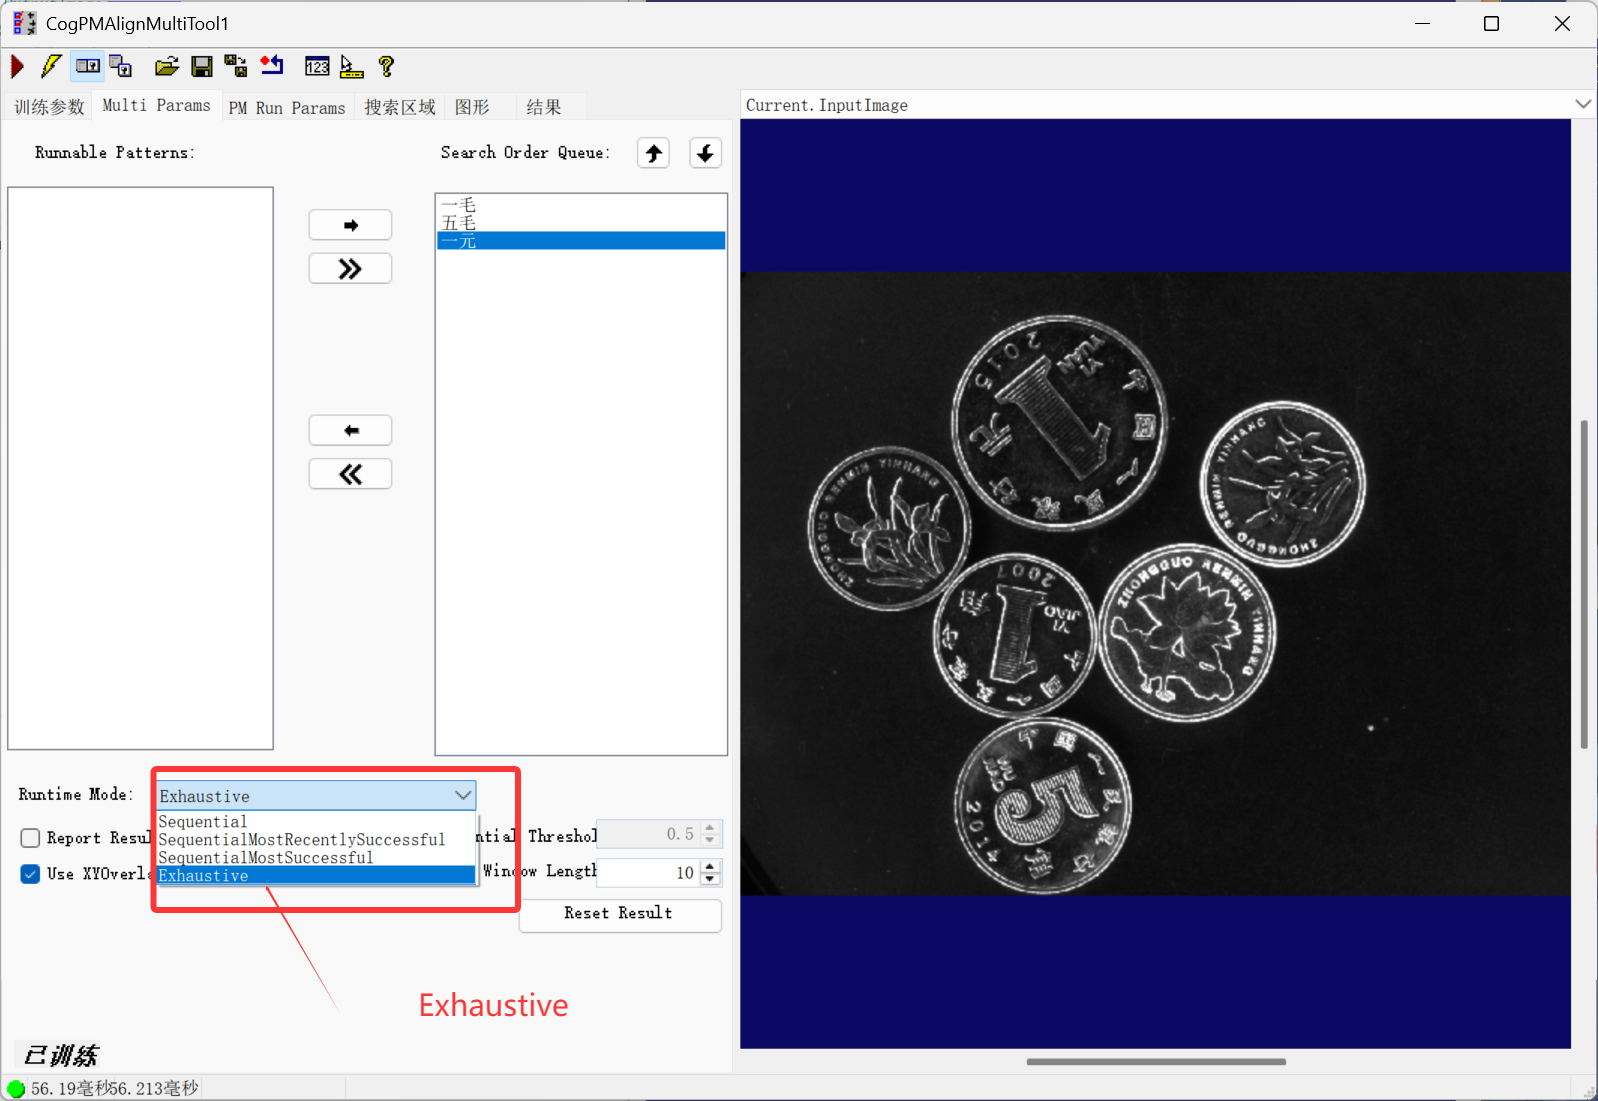Decrease Window Length with down arrow
This screenshot has width=1598, height=1101.
[710, 879]
